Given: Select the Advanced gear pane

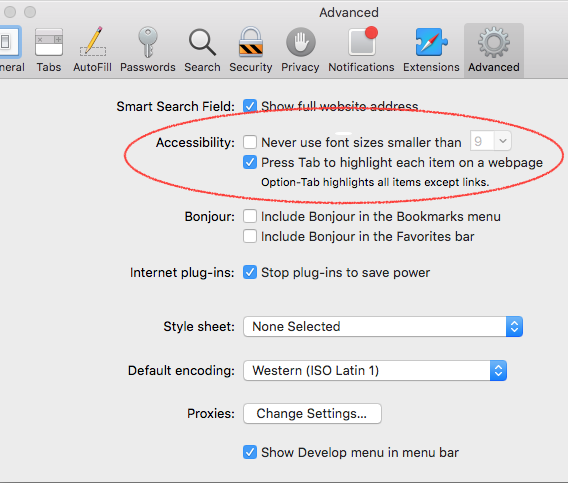Looking at the screenshot, I should click(x=494, y=50).
